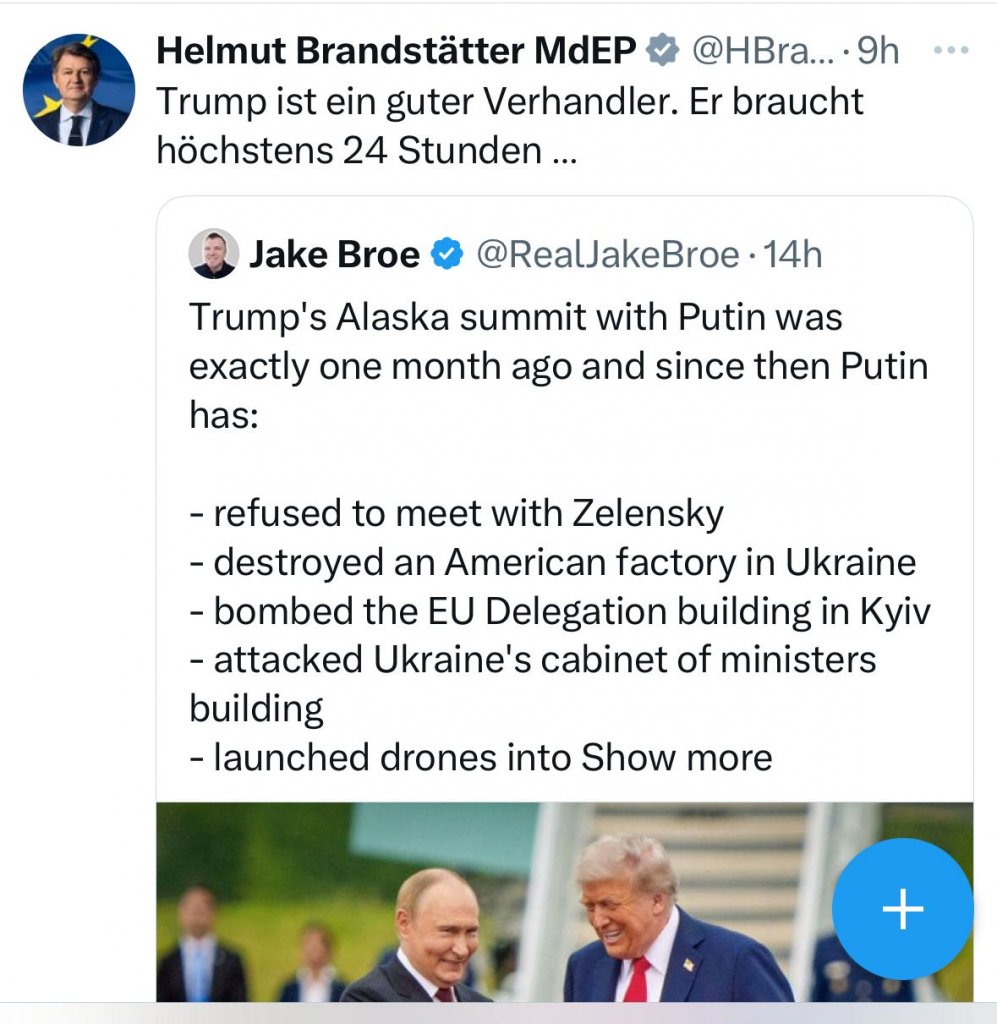Image resolution: width=997 pixels, height=1024 pixels.
Task: Open the 9h timestamp of the tweet
Action: coord(878,51)
